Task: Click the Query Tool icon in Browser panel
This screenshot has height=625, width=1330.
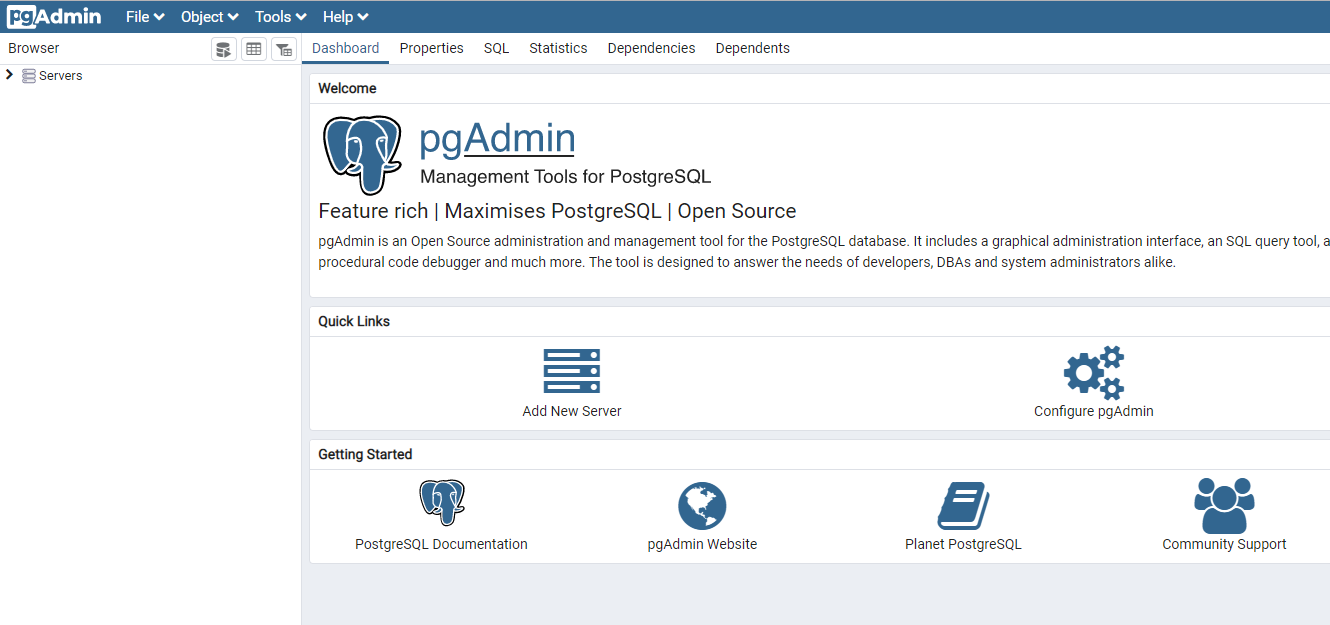Action: [x=224, y=49]
